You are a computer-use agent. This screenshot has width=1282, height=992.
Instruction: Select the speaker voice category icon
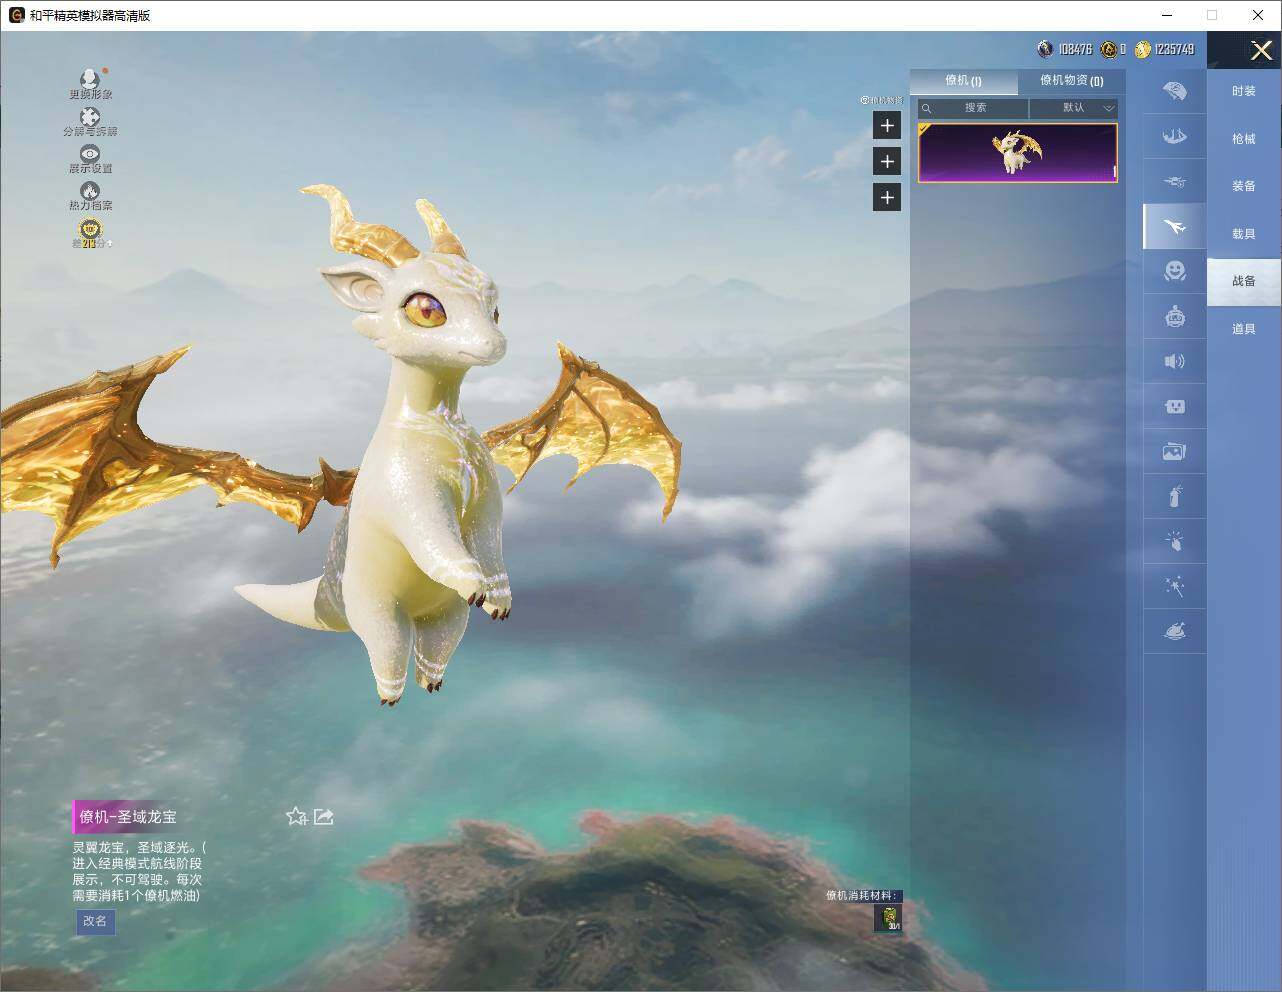pos(1175,361)
